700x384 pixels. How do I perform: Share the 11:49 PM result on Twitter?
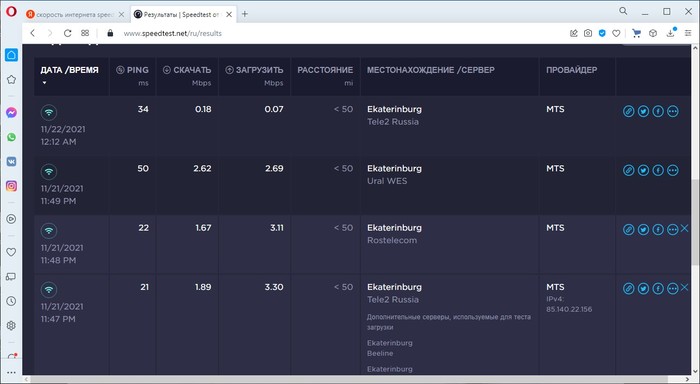point(643,171)
